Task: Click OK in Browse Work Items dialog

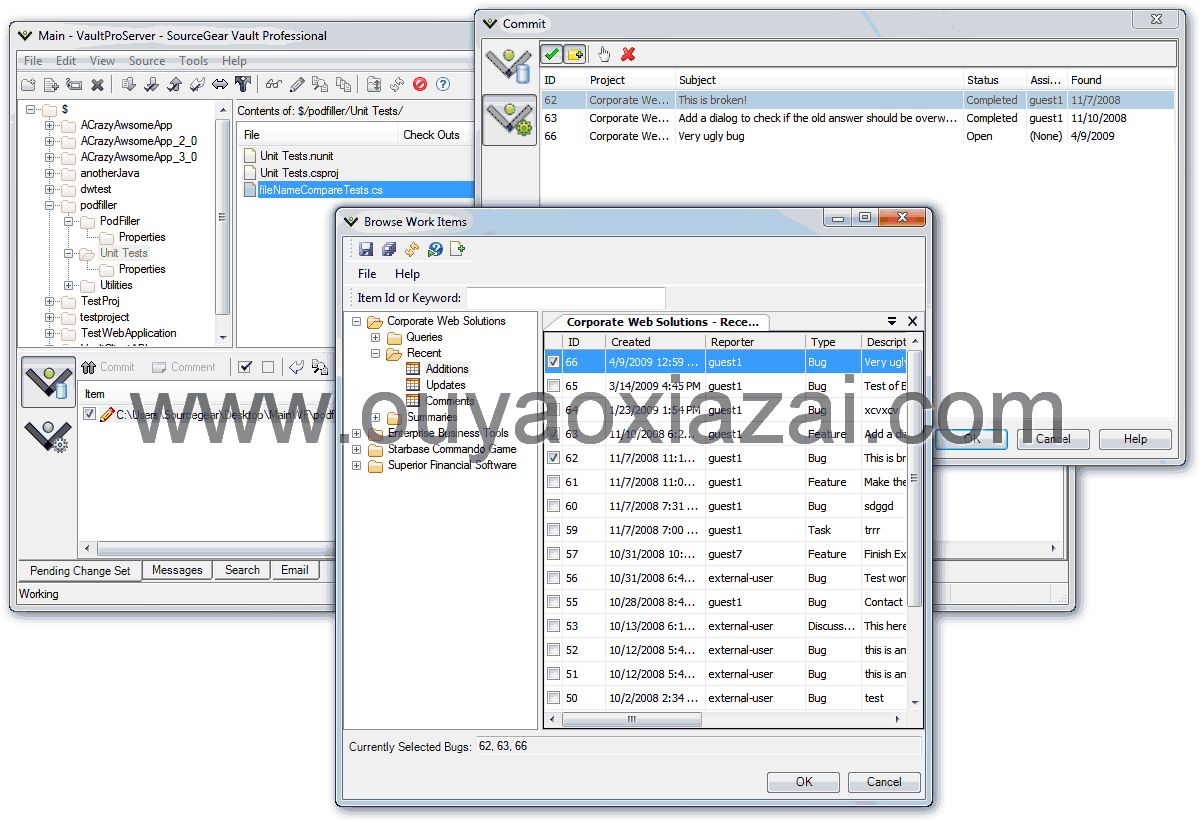Action: tap(804, 782)
